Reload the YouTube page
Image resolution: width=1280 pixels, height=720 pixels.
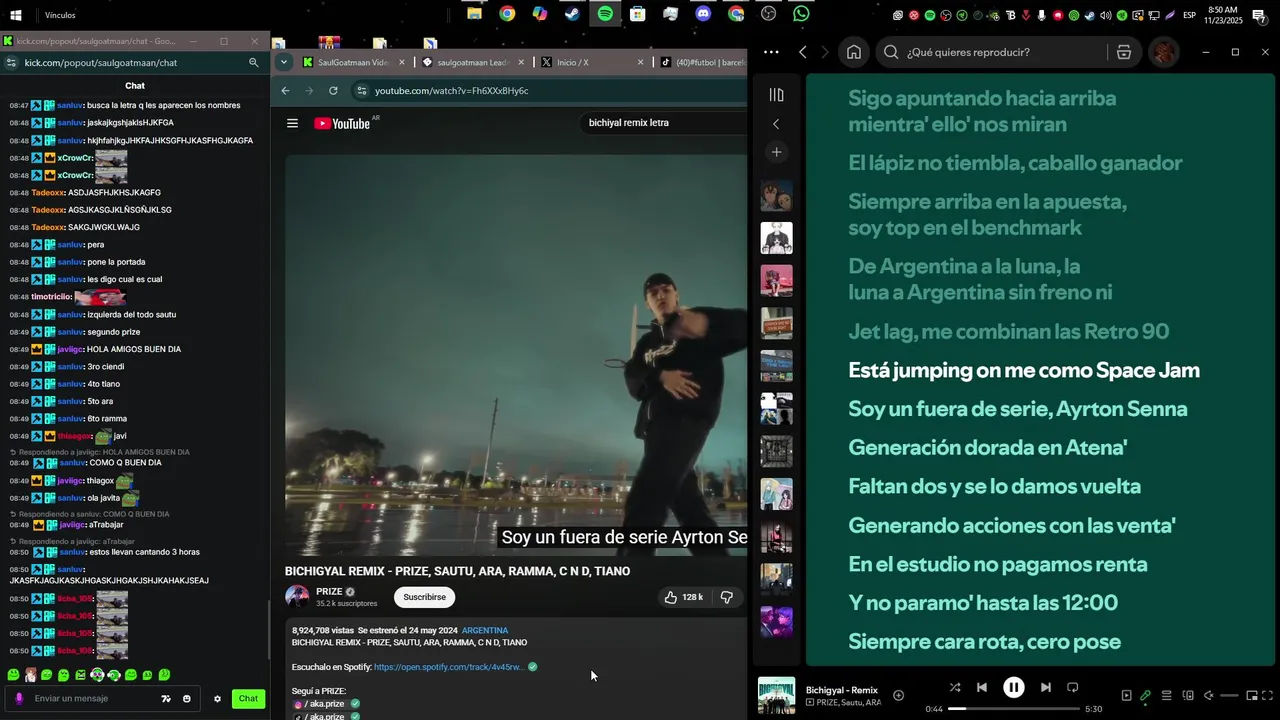click(333, 90)
